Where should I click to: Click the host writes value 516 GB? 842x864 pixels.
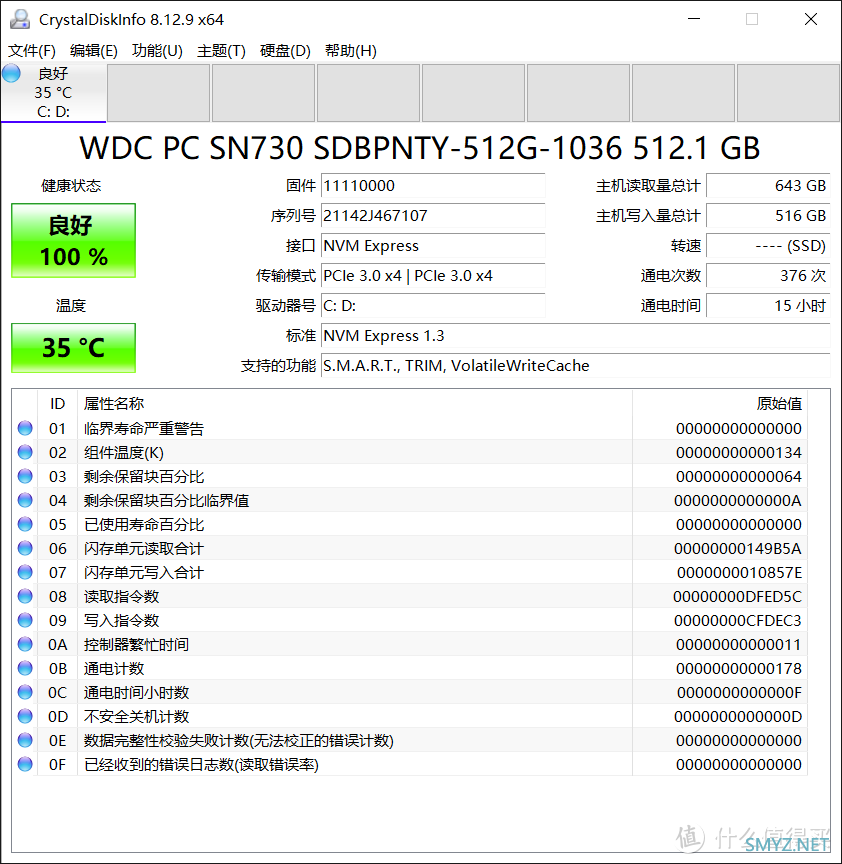768,215
